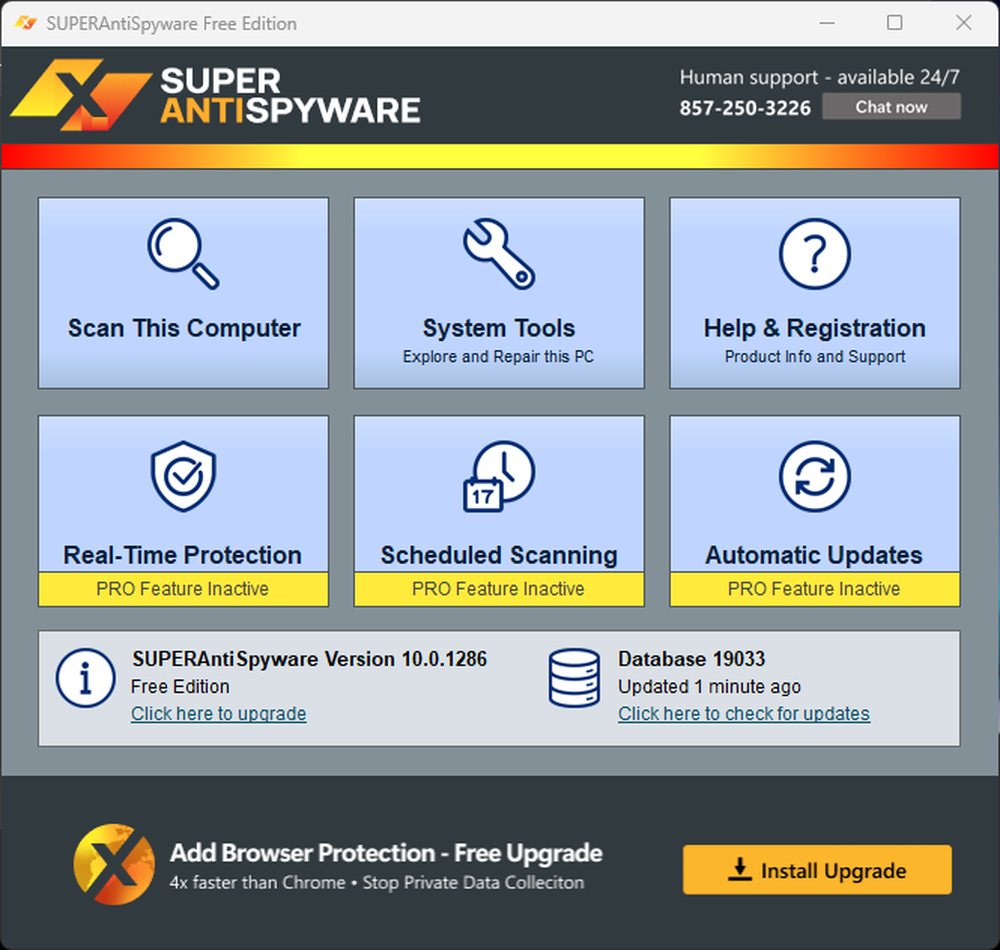Activate the Scheduled Scanning PRO feature banner
This screenshot has height=950, width=1000.
click(x=498, y=589)
